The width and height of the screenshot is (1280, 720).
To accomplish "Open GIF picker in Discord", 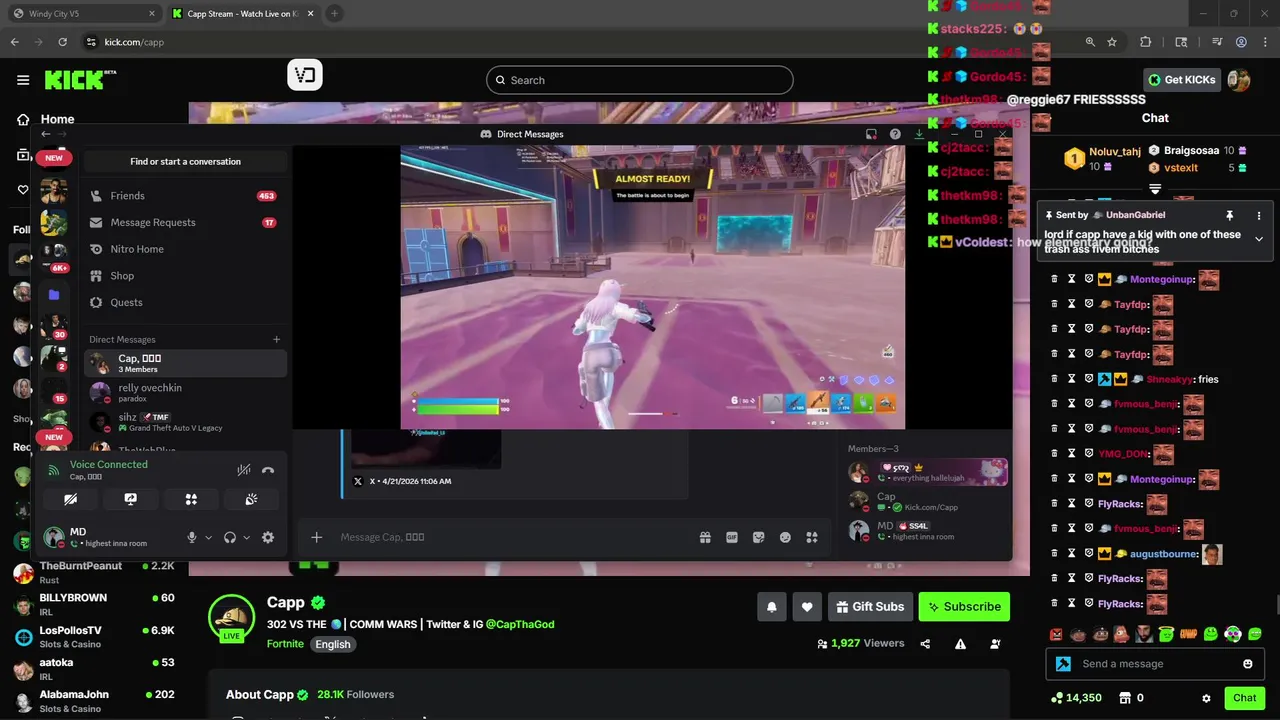I will pyautogui.click(x=732, y=537).
